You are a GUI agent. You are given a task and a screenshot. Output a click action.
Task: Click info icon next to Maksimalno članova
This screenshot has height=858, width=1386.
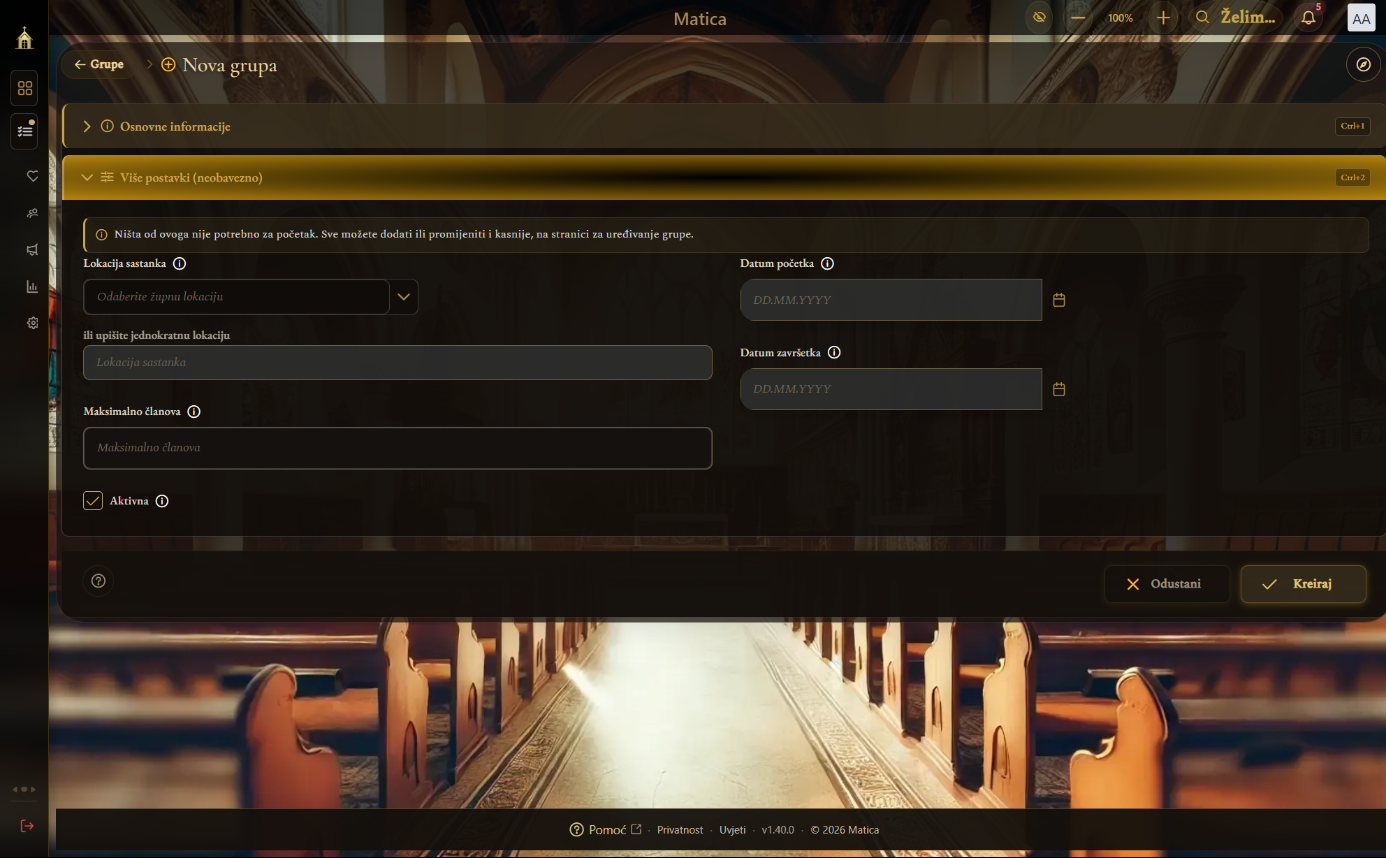coord(194,412)
